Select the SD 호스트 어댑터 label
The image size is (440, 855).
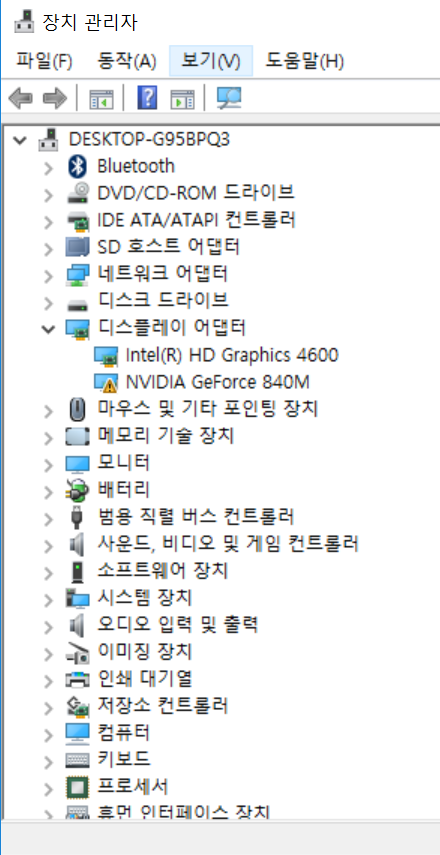point(168,247)
